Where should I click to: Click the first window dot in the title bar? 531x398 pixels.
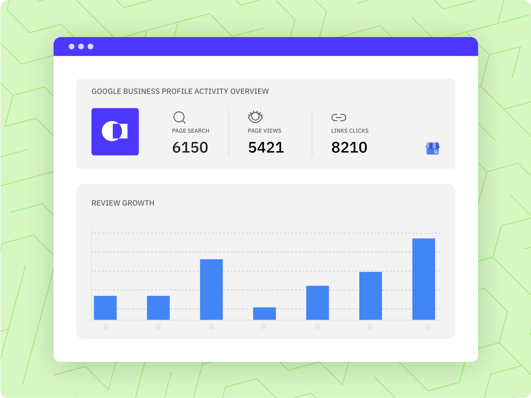tap(71, 46)
